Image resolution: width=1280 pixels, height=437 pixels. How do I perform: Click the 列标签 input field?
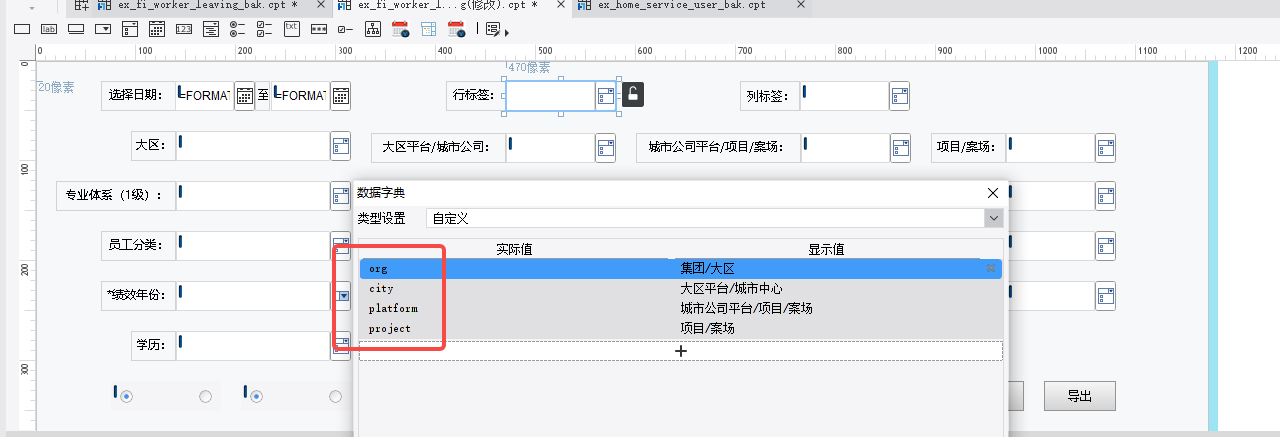click(844, 96)
